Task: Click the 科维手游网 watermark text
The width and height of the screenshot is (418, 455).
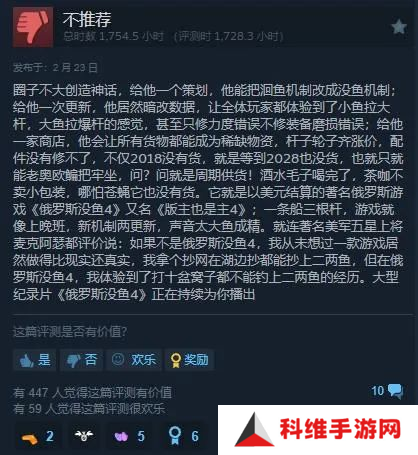Action: click(340, 429)
